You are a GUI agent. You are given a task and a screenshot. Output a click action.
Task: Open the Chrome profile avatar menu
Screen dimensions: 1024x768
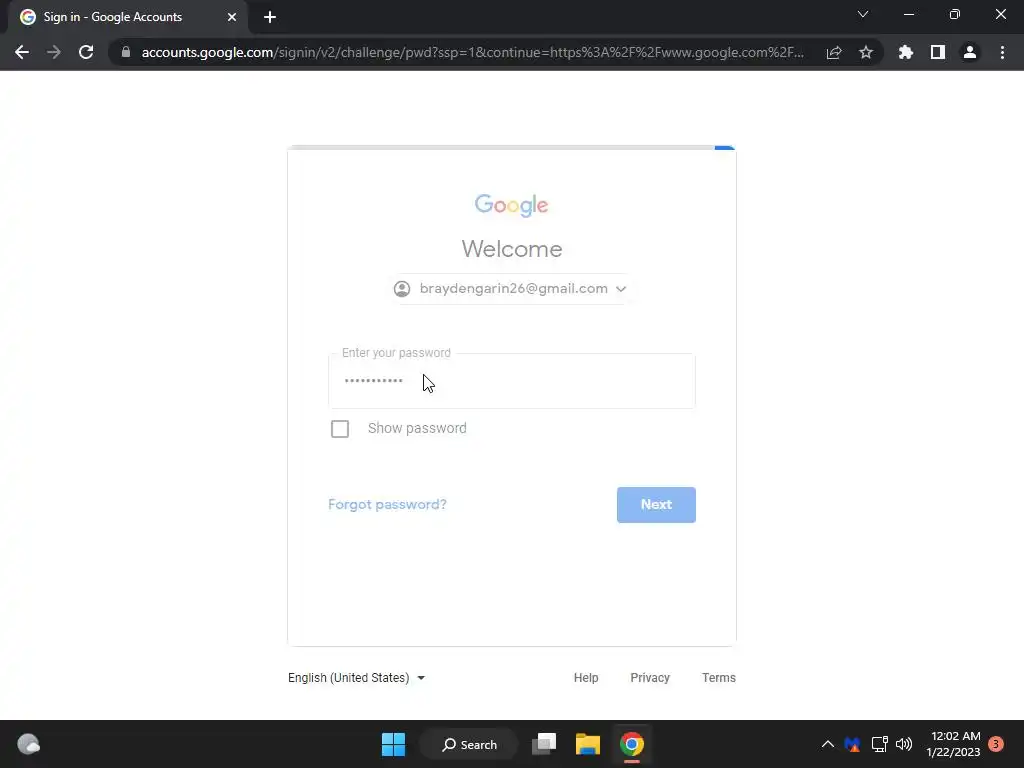point(970,52)
